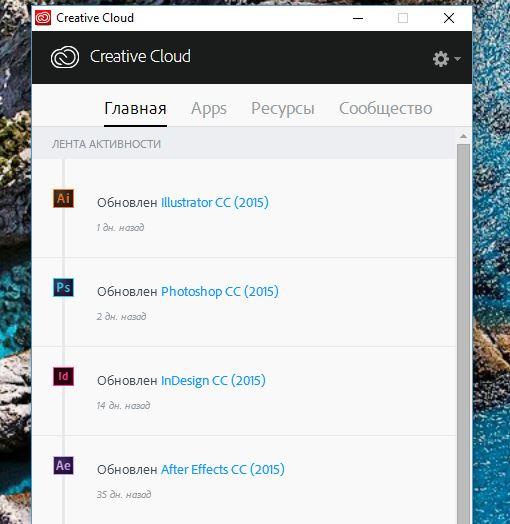Minimize the Creative Cloud window
The width and height of the screenshot is (510, 524).
pos(358,18)
